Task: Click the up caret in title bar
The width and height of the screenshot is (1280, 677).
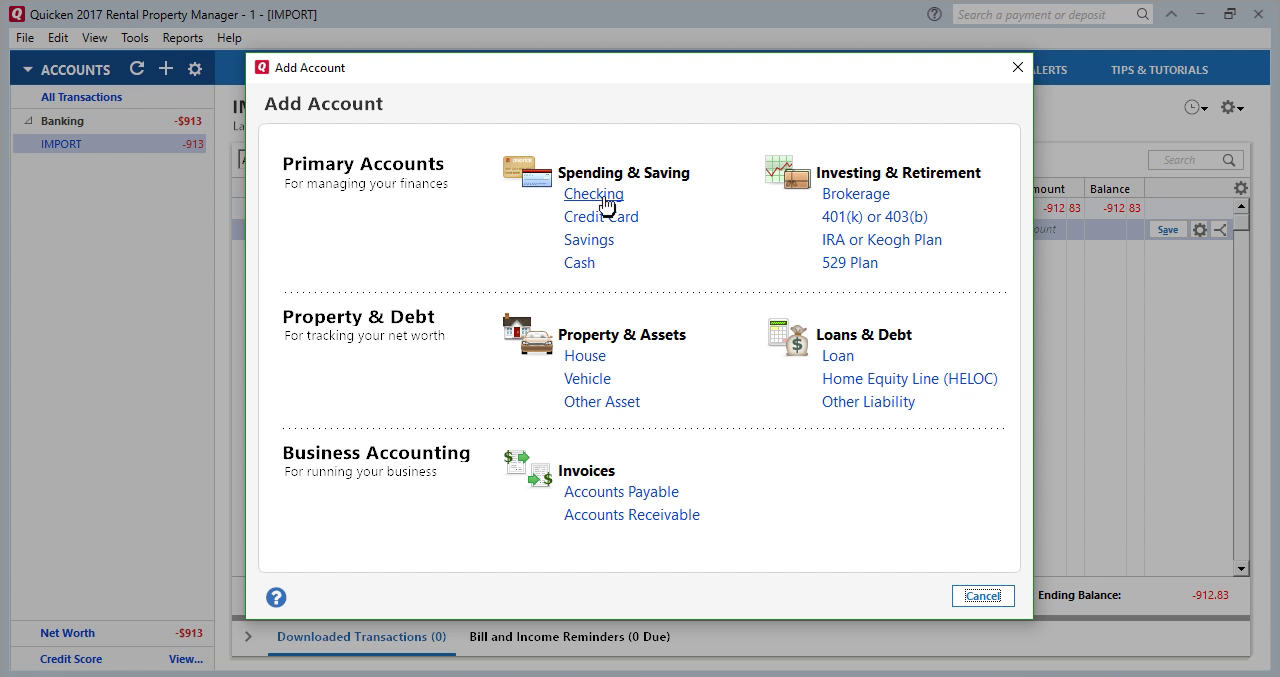Action: (1171, 14)
